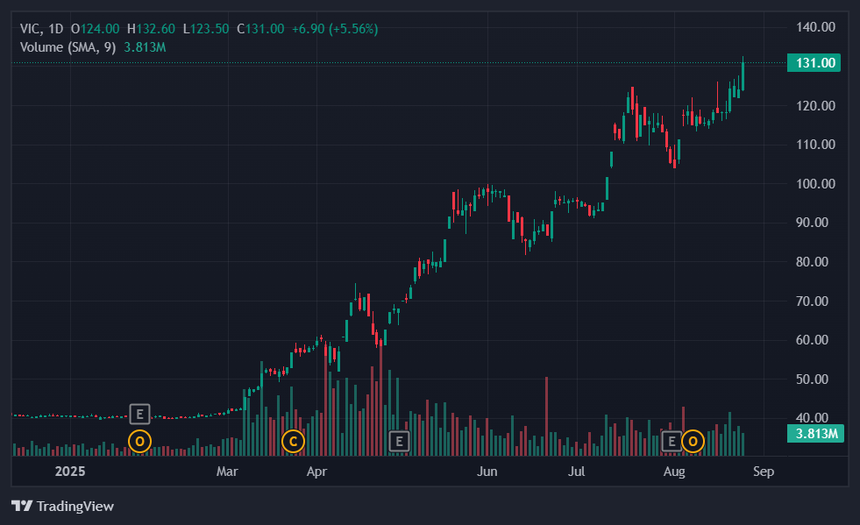This screenshot has height=525, width=860.
Task: Click the E earnings marker in late April
Action: tap(399, 441)
